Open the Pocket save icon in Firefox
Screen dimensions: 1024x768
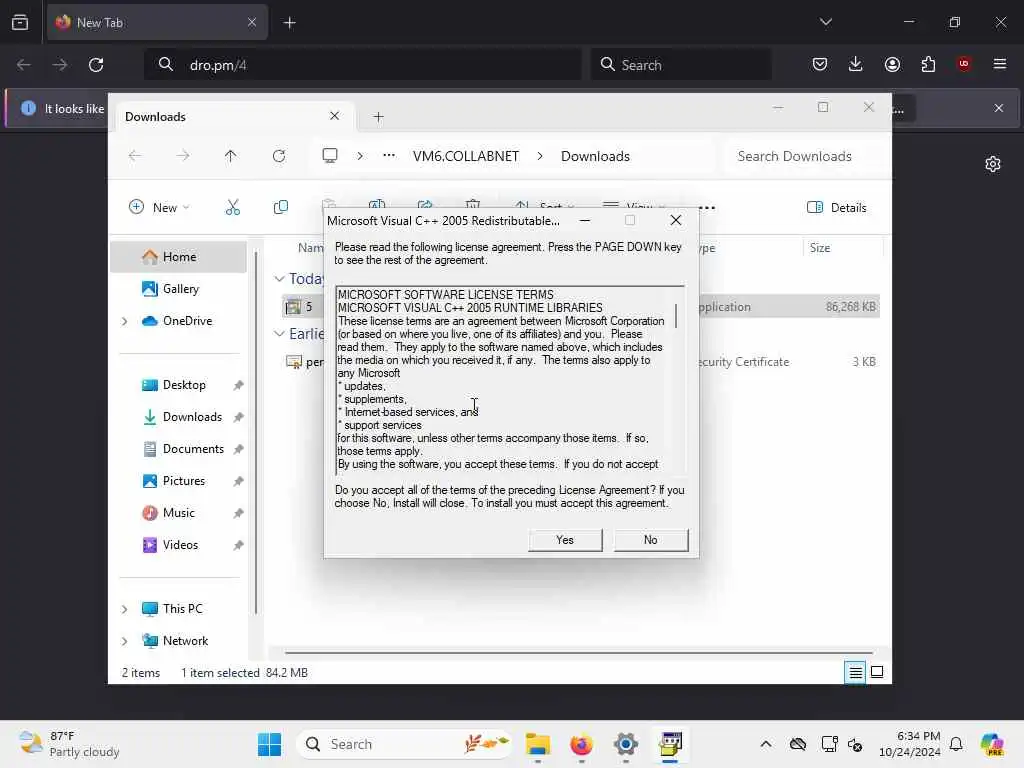(820, 64)
